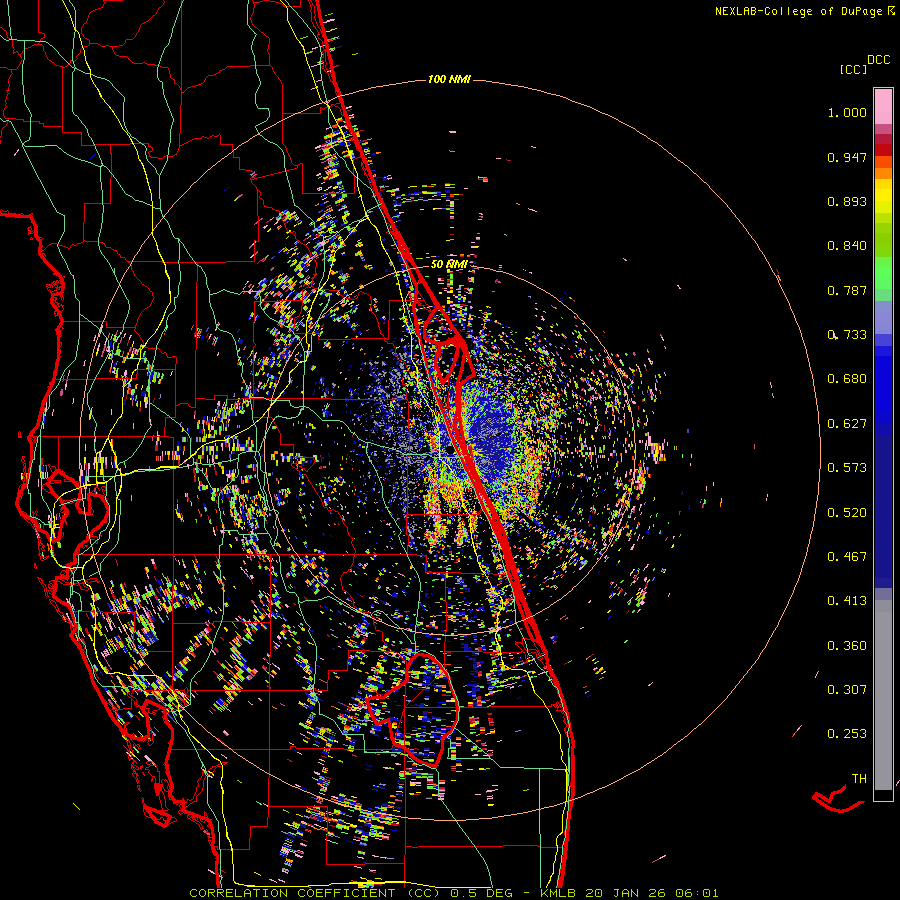The width and height of the screenshot is (900, 900).
Task: Select the 1.000 legend value
Action: point(847,112)
